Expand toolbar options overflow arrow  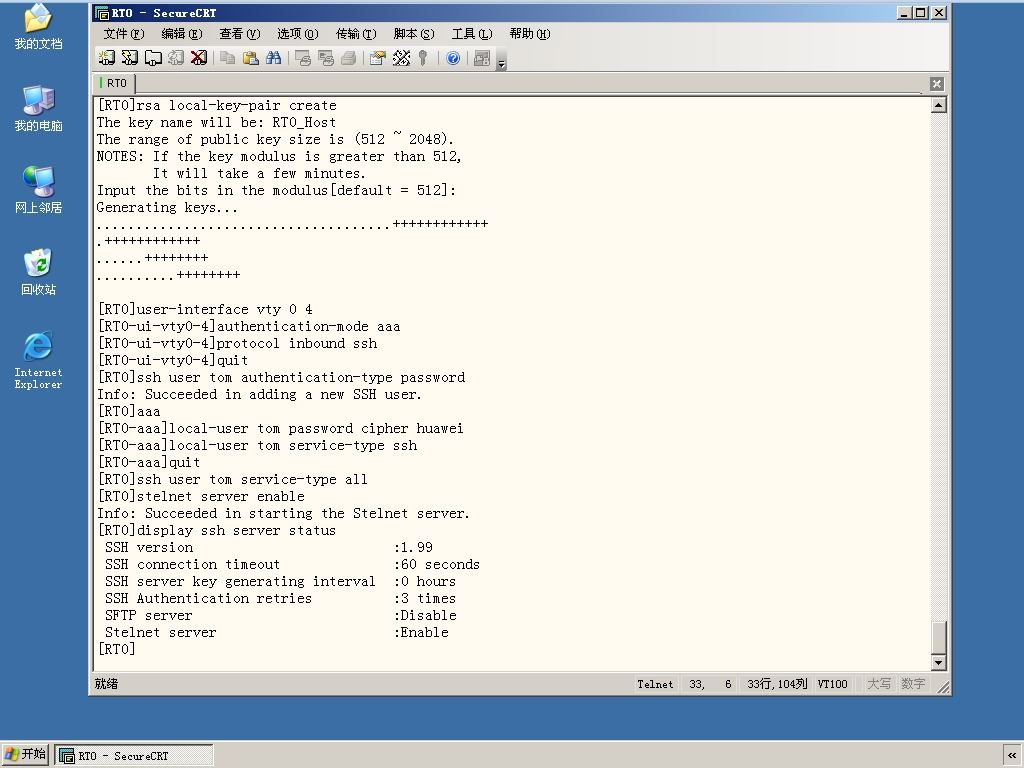click(502, 62)
